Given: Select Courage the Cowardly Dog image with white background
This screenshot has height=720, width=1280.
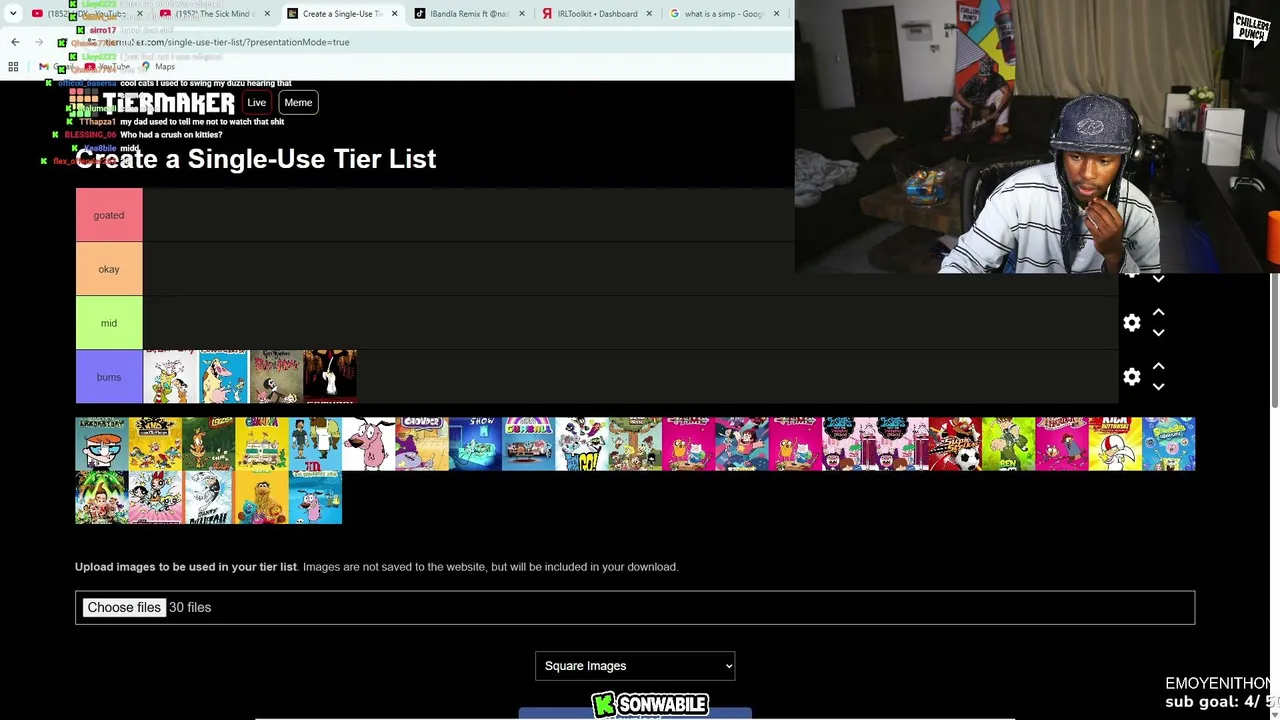Looking at the screenshot, I should (368, 444).
